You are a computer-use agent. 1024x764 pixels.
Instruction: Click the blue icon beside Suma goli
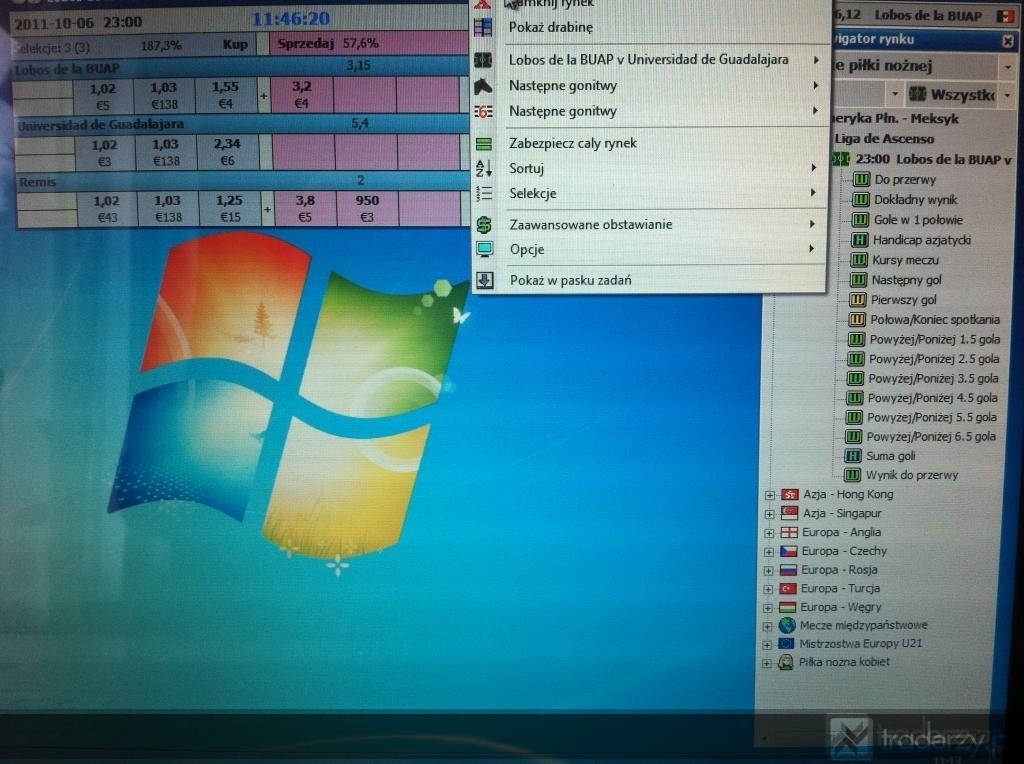[x=853, y=455]
